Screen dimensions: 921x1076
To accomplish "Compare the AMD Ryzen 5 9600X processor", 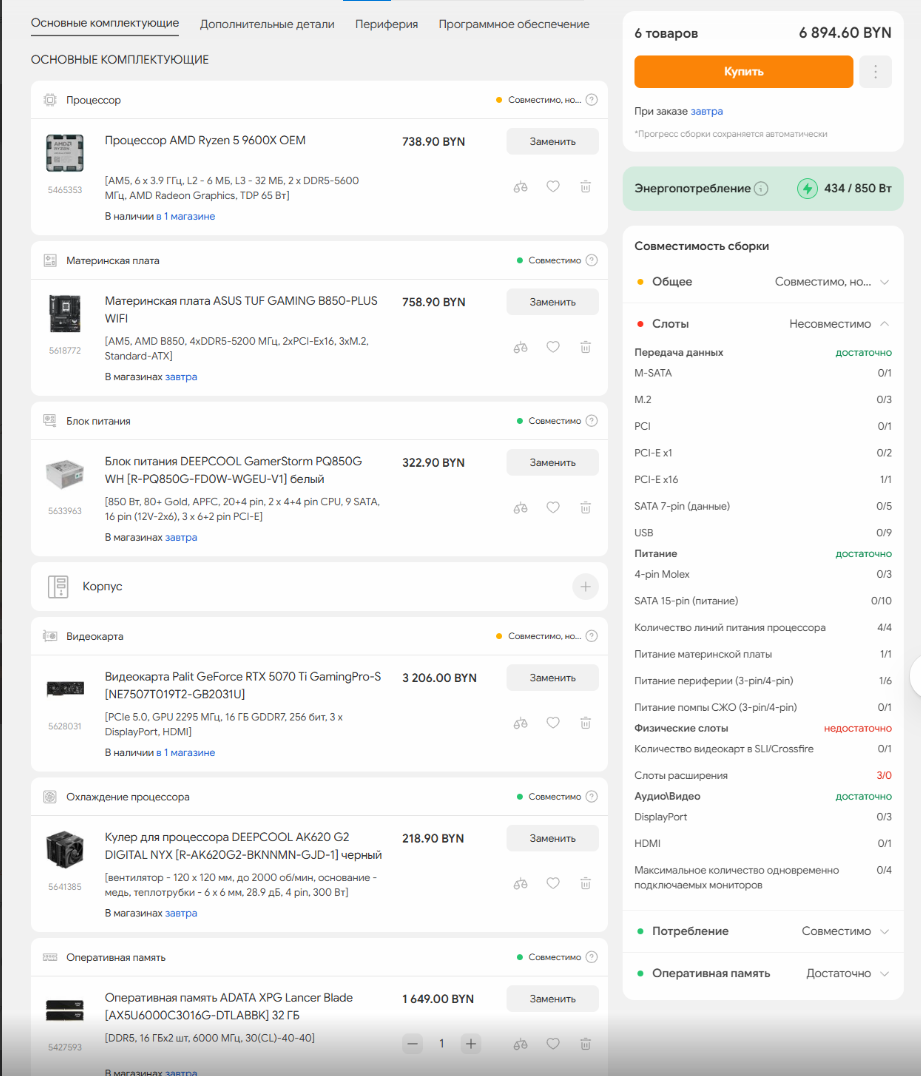I will click(520, 187).
